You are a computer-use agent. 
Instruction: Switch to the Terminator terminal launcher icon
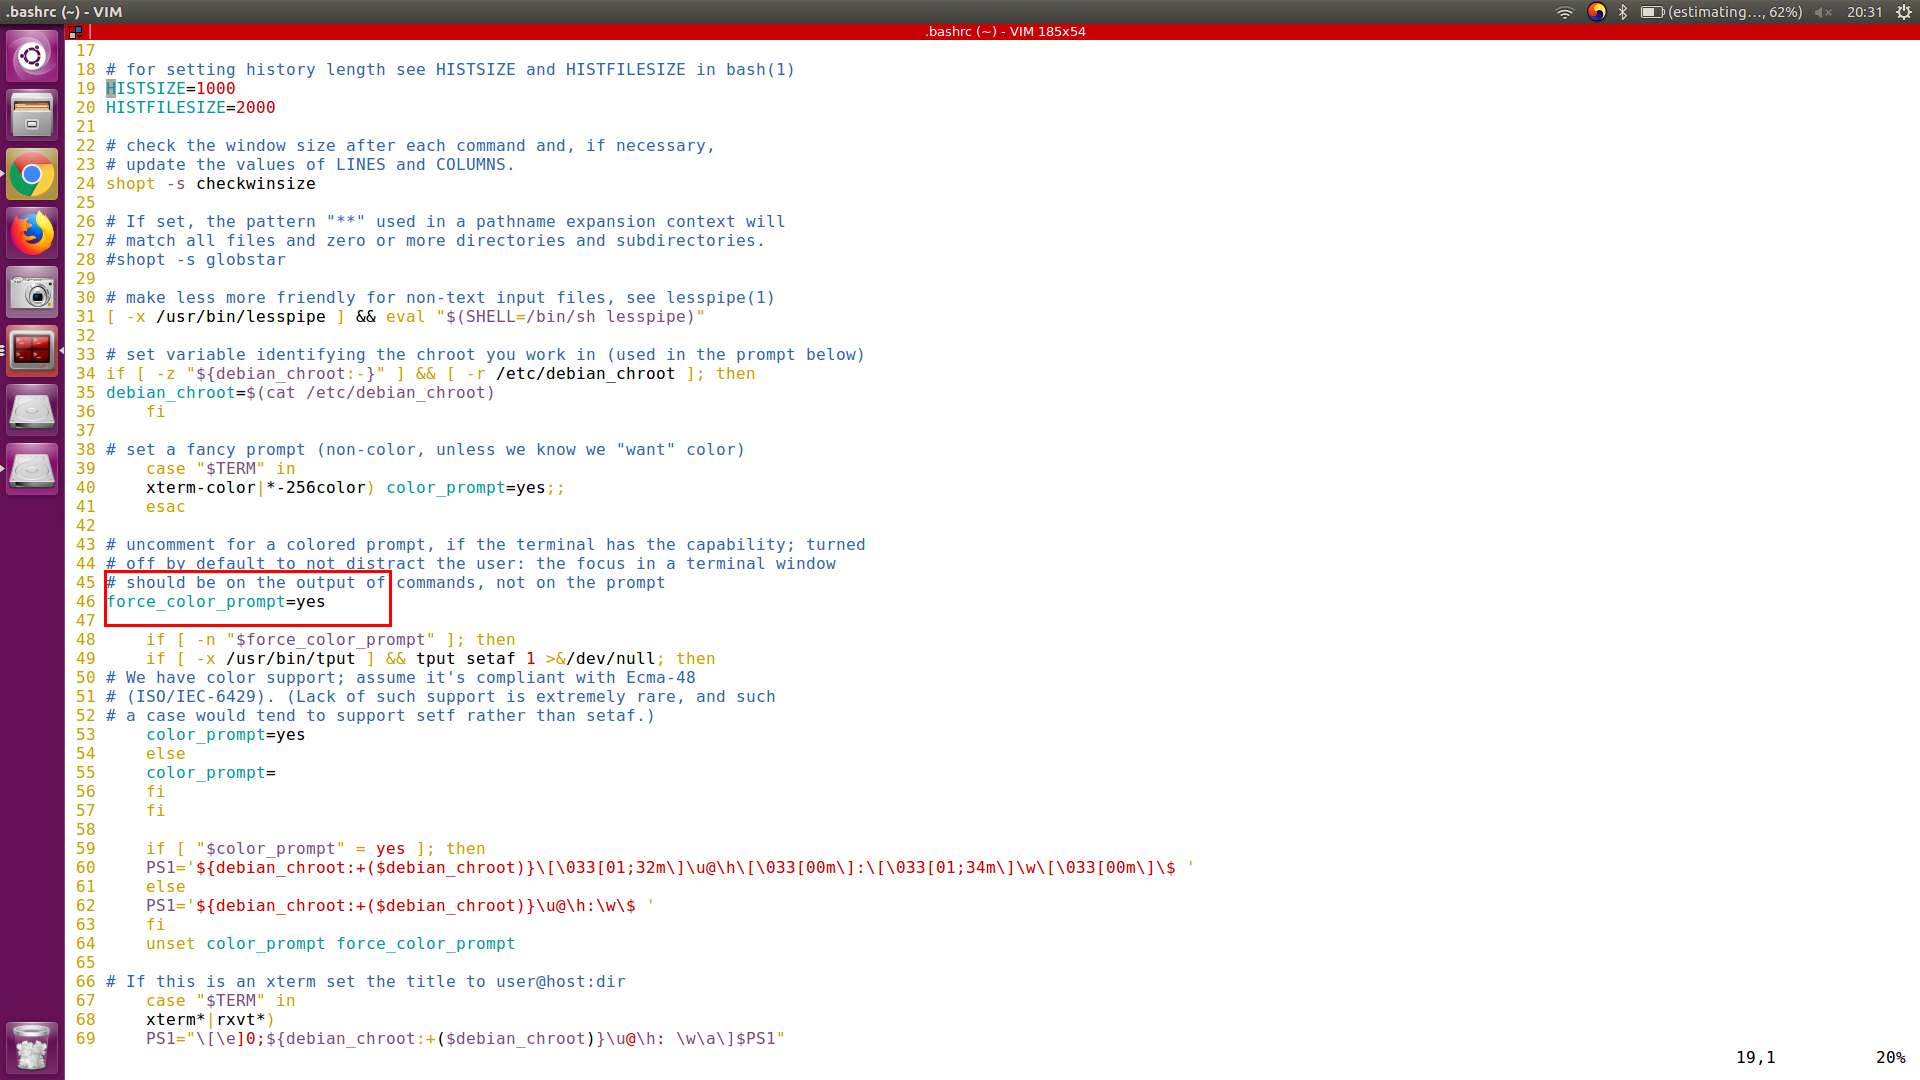[x=32, y=351]
